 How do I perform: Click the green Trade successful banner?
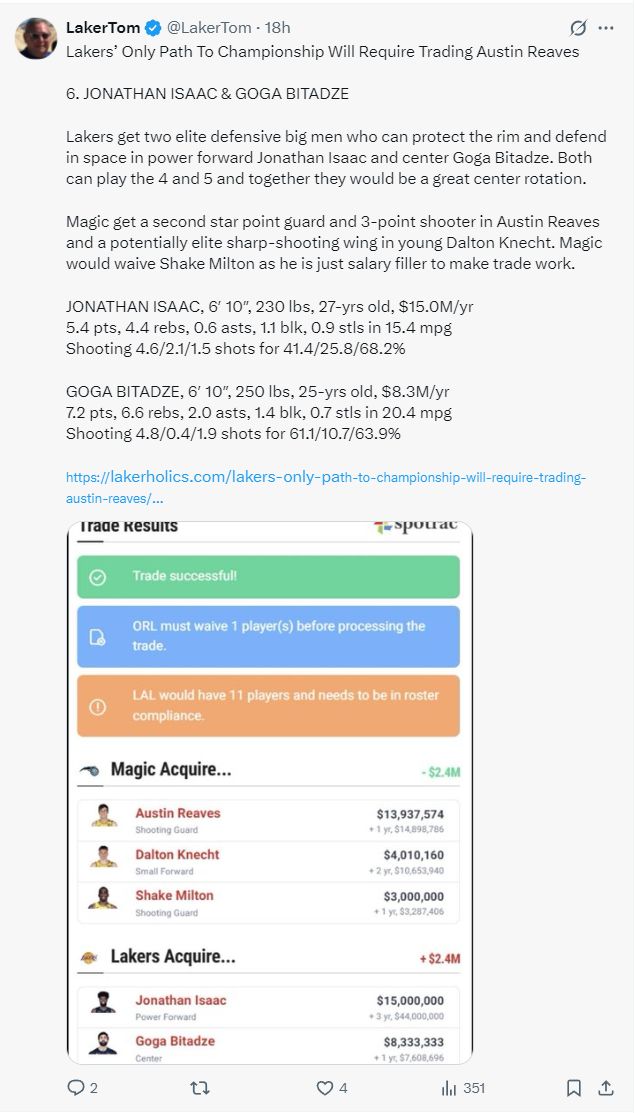tap(268, 577)
